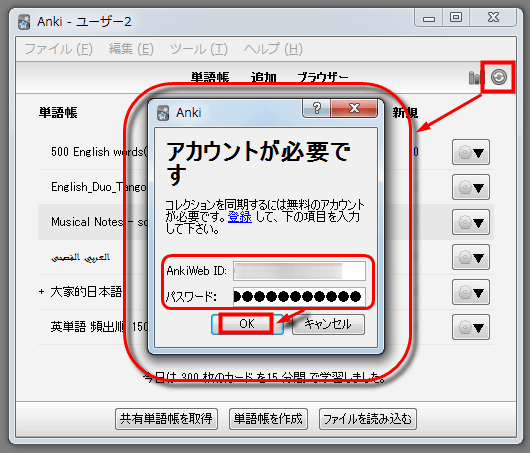Switch to the 単語帳 toolbar link
The height and width of the screenshot is (453, 530).
tap(210, 77)
